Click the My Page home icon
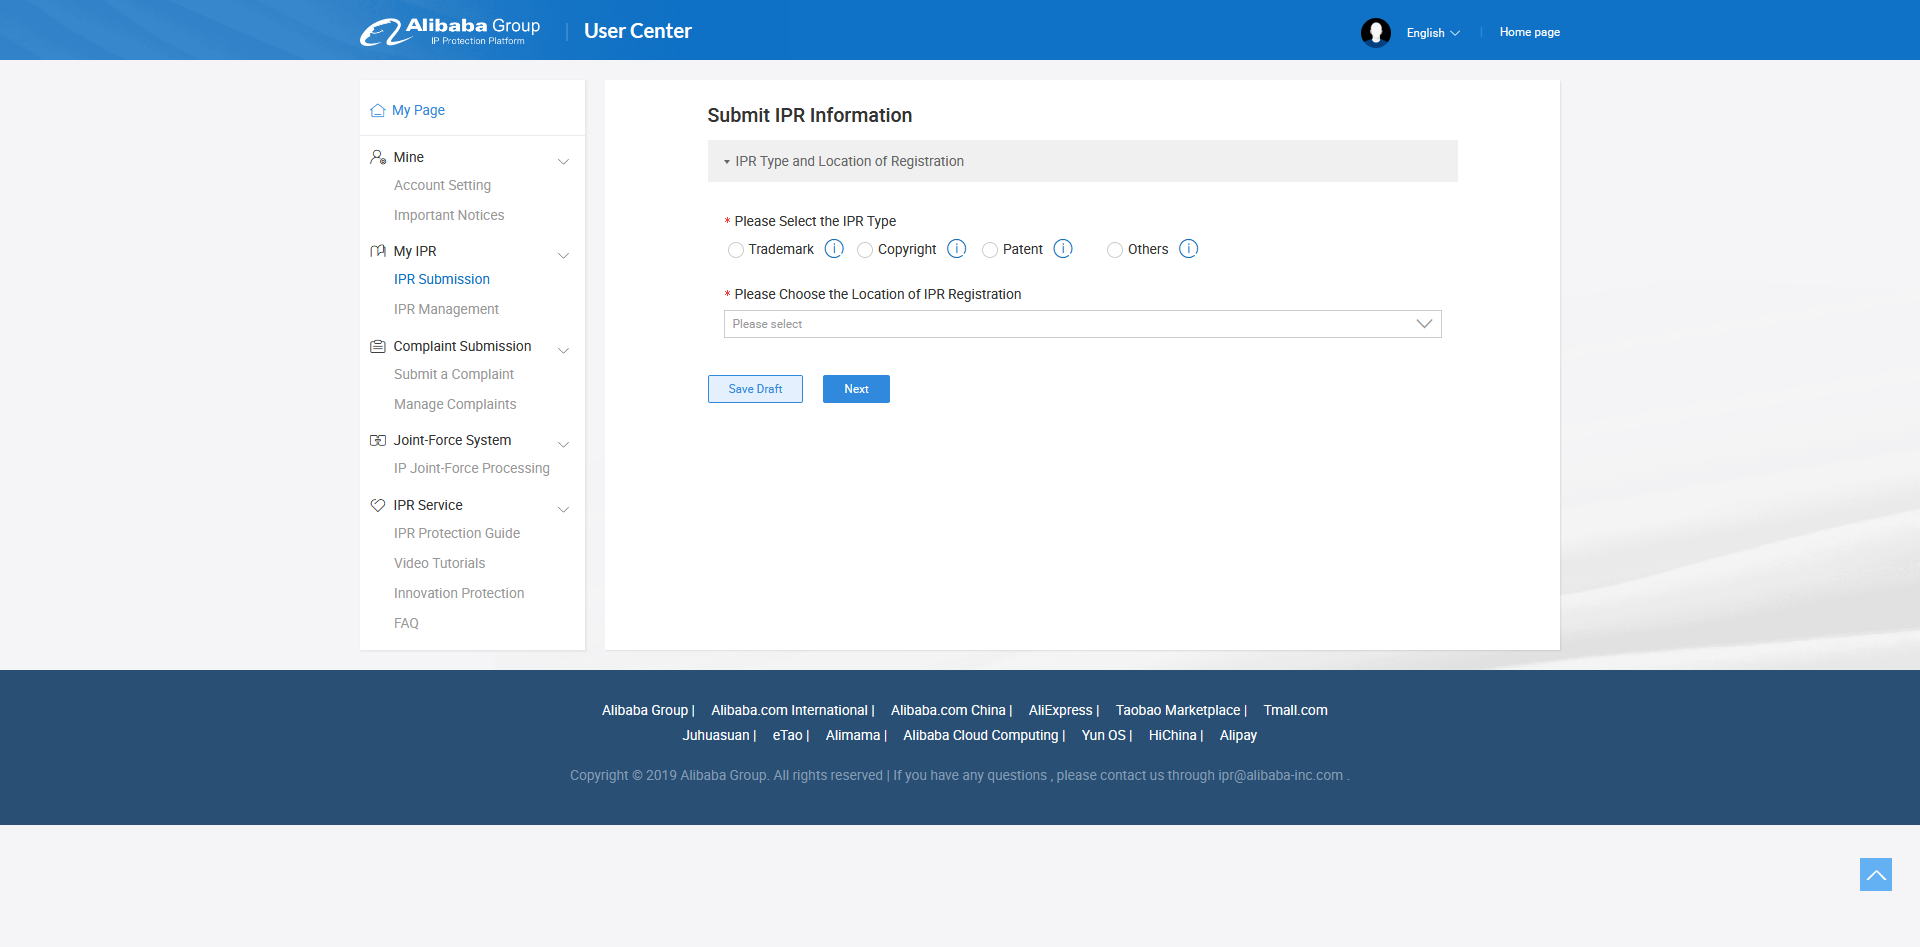 coord(377,110)
